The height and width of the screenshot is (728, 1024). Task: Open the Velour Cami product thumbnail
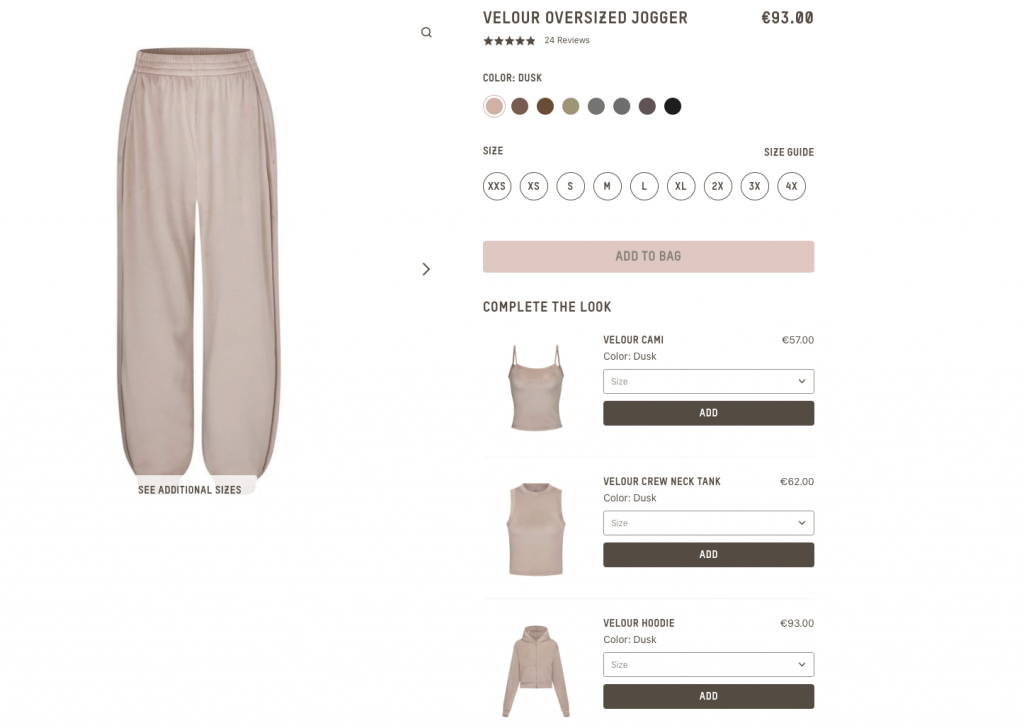[536, 388]
